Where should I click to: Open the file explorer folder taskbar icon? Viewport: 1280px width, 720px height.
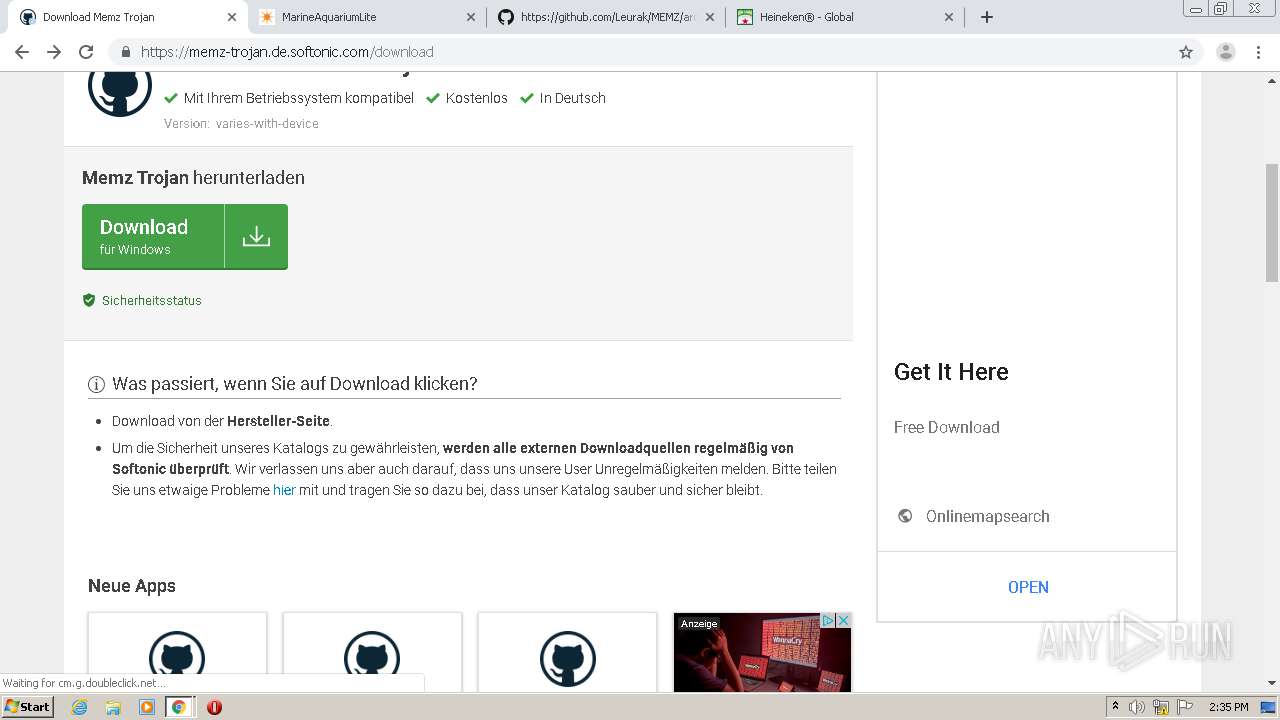pyautogui.click(x=113, y=707)
